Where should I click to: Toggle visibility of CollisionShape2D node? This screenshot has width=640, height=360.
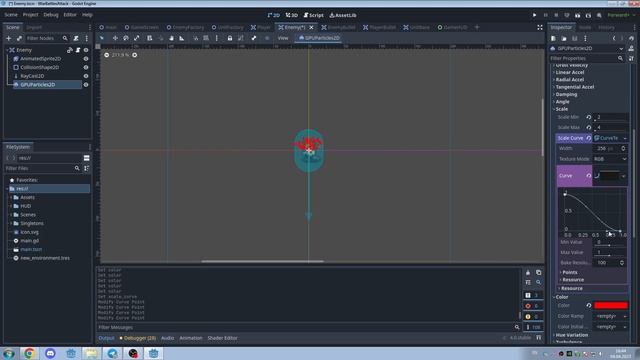point(86,67)
